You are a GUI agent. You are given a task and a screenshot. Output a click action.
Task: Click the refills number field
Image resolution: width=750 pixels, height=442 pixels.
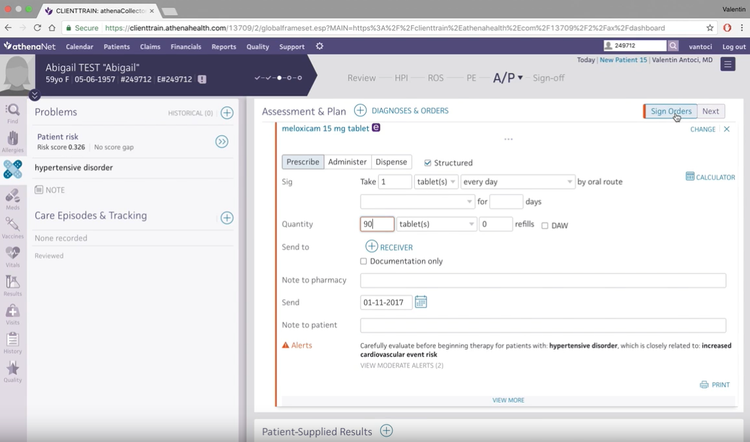click(x=496, y=224)
